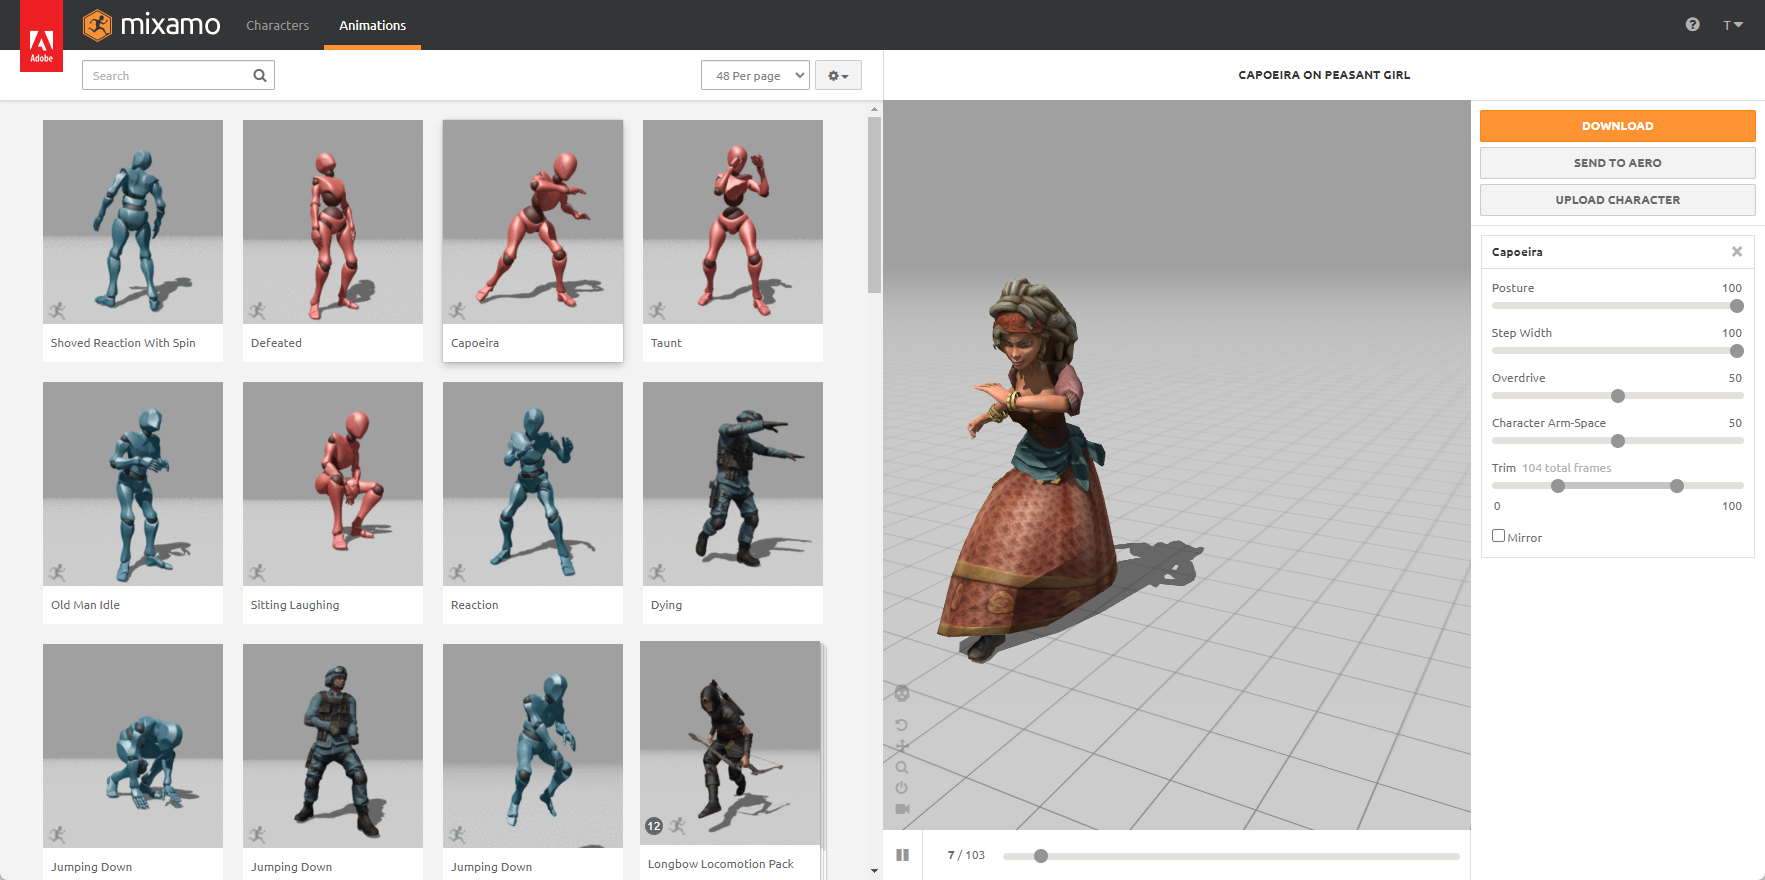Screen dimensions: 1765x880
Task: Click the Adobe logo badge
Action: click(x=41, y=36)
